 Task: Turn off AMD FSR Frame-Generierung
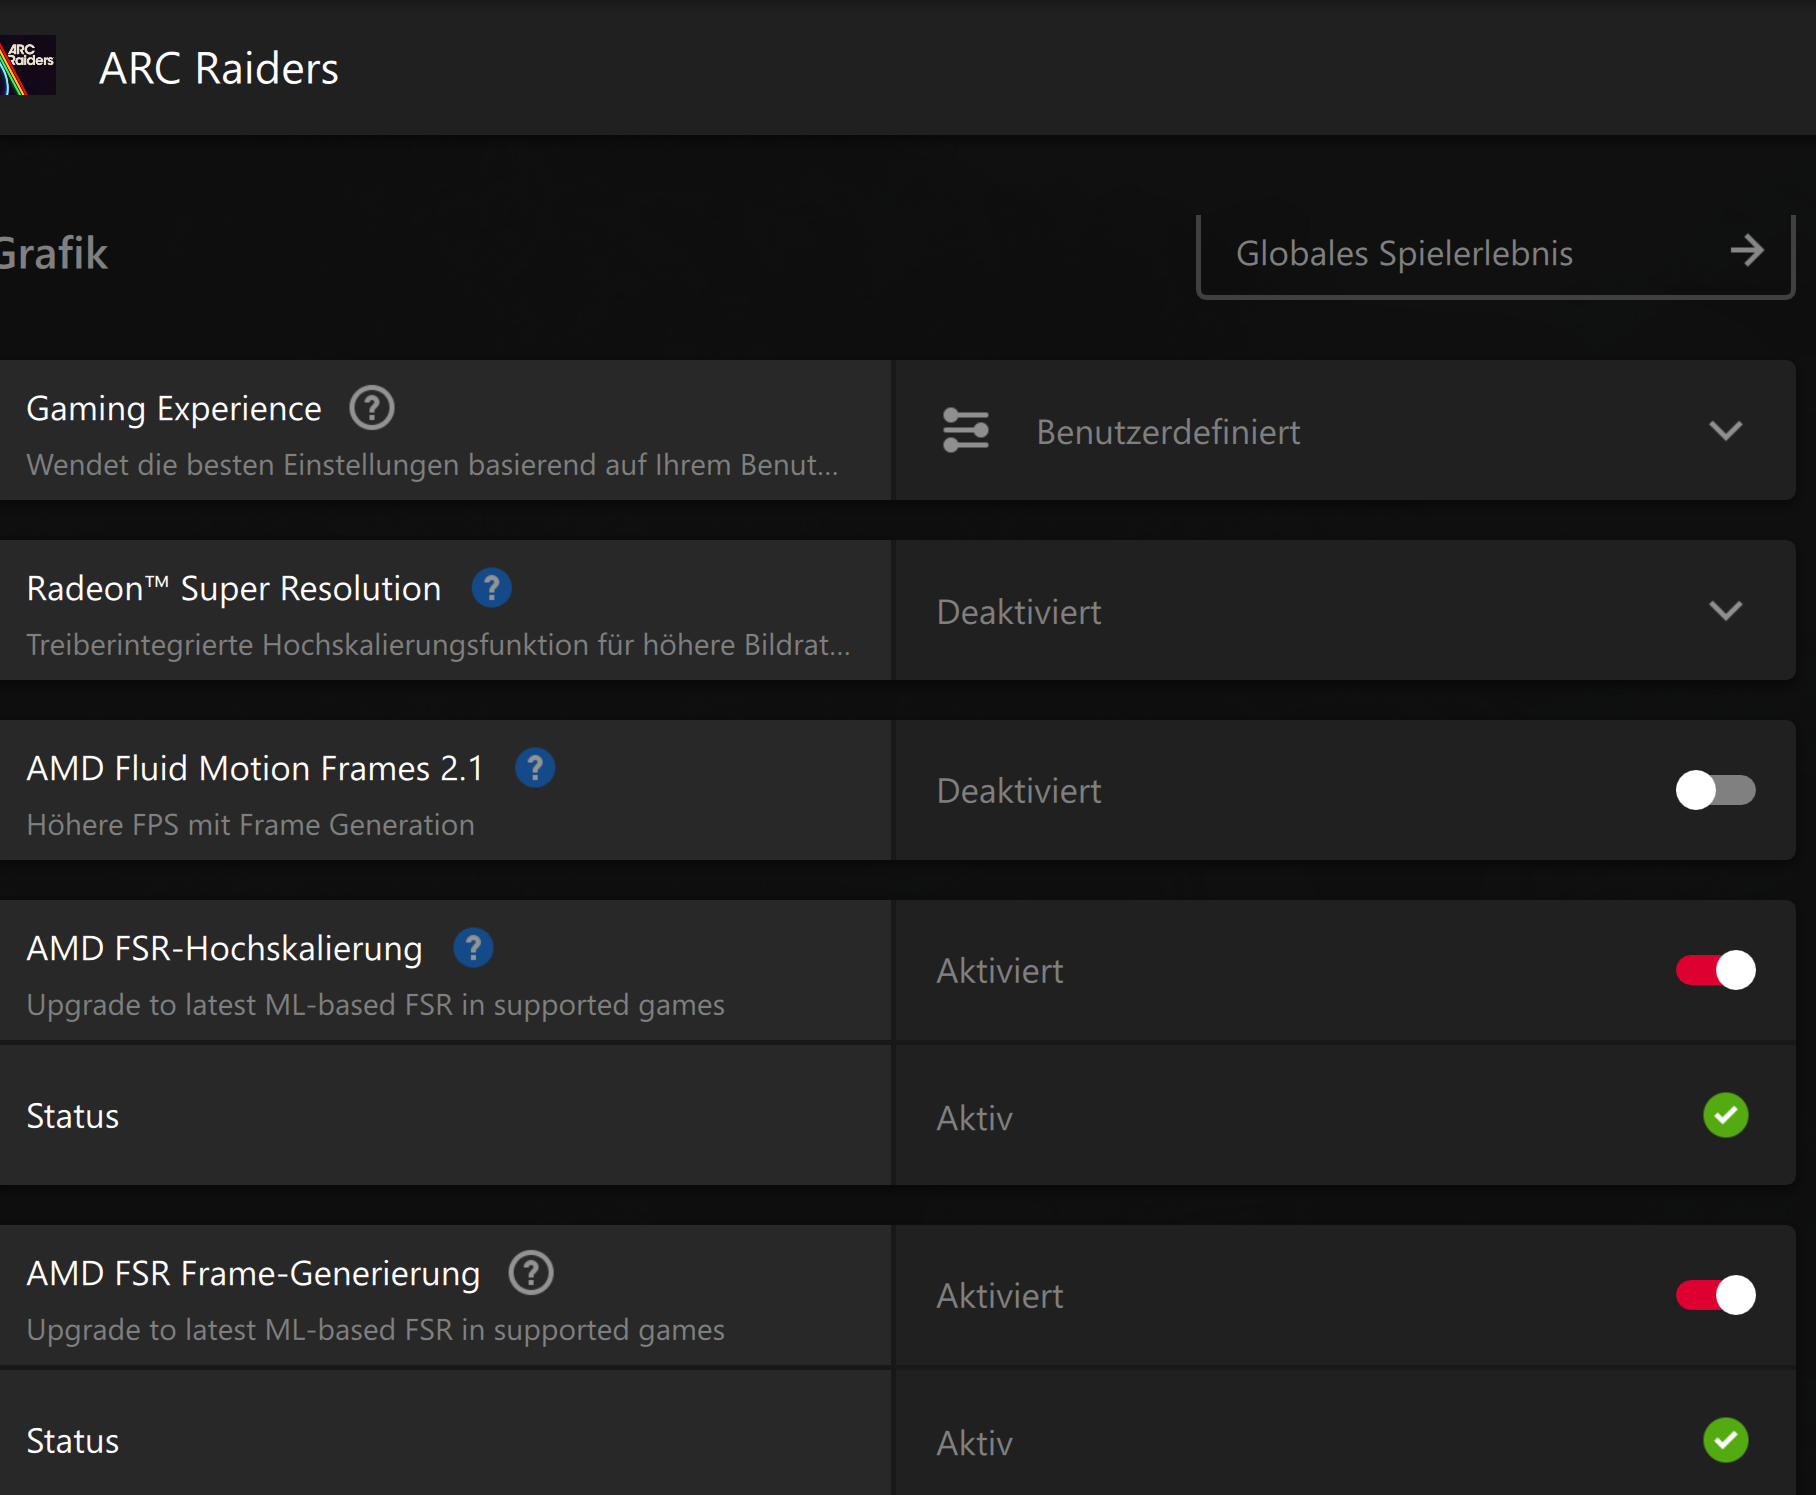[1715, 1295]
